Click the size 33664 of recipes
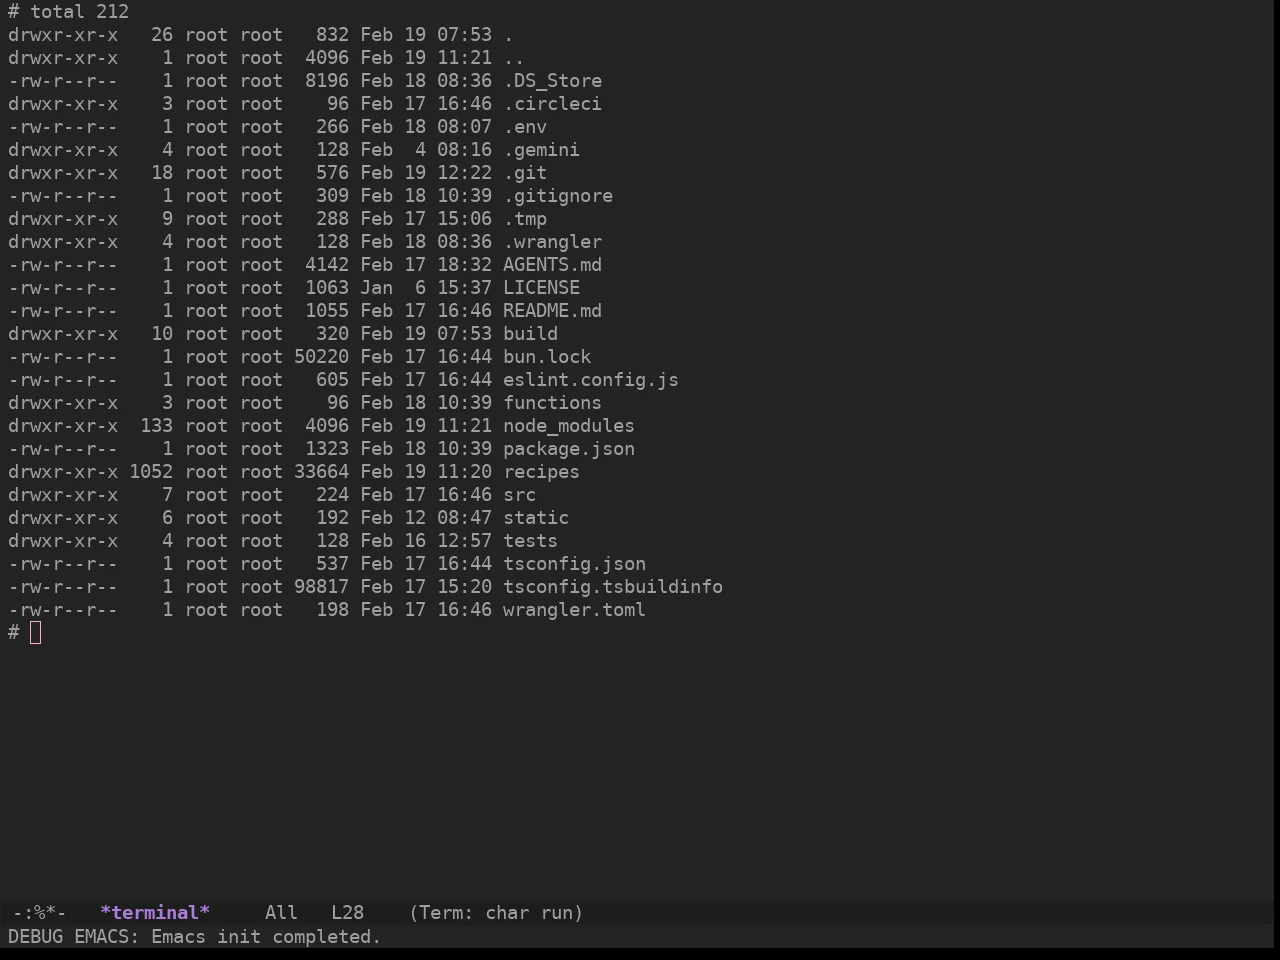Screen dimensions: 1280x960 (321, 472)
